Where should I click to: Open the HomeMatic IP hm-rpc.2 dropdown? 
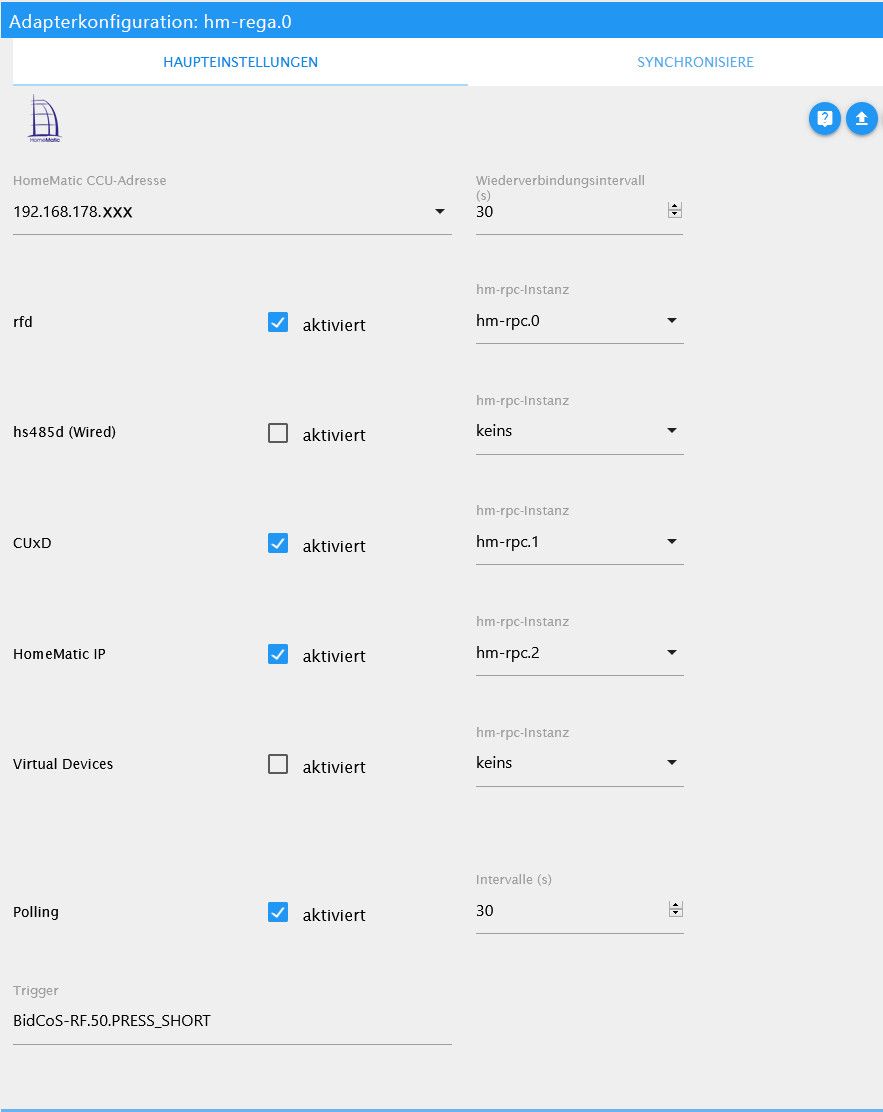(x=579, y=653)
